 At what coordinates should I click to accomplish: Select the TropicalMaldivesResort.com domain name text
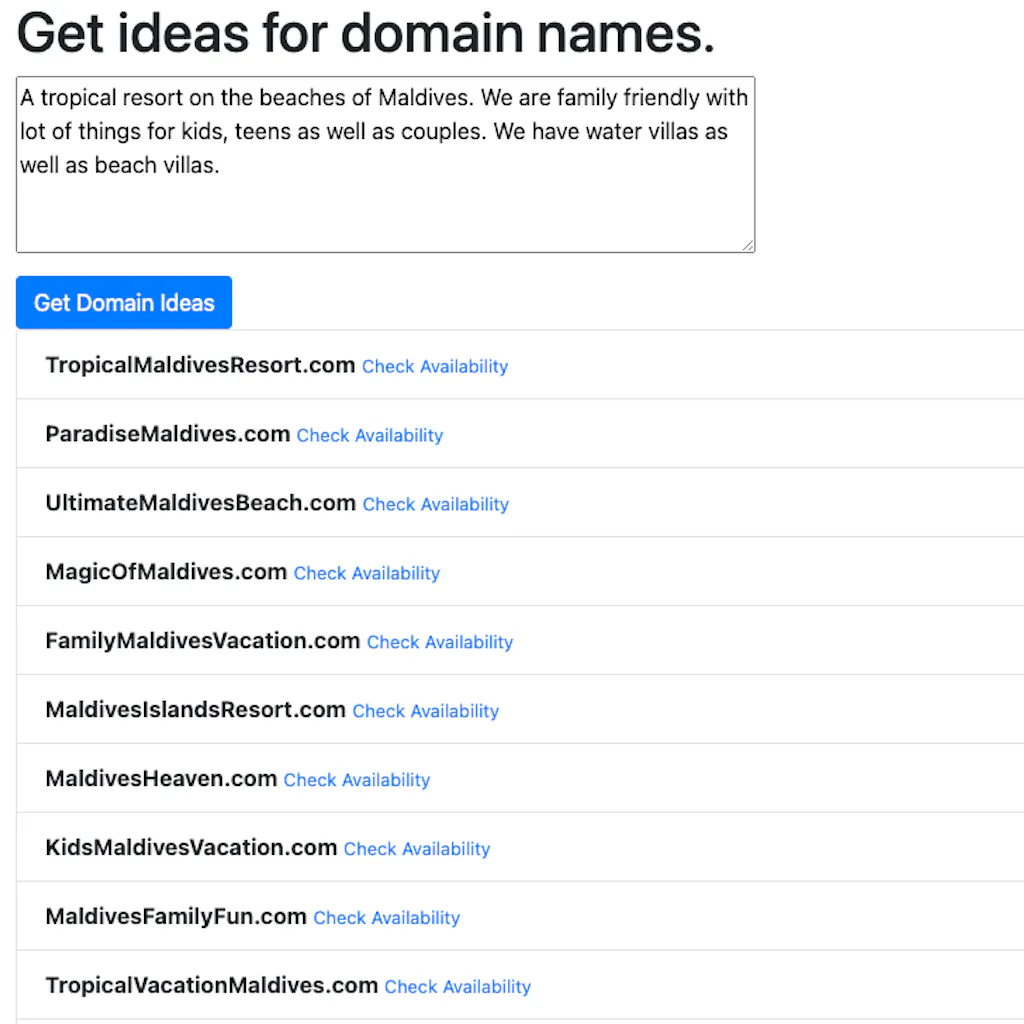pyautogui.click(x=199, y=365)
